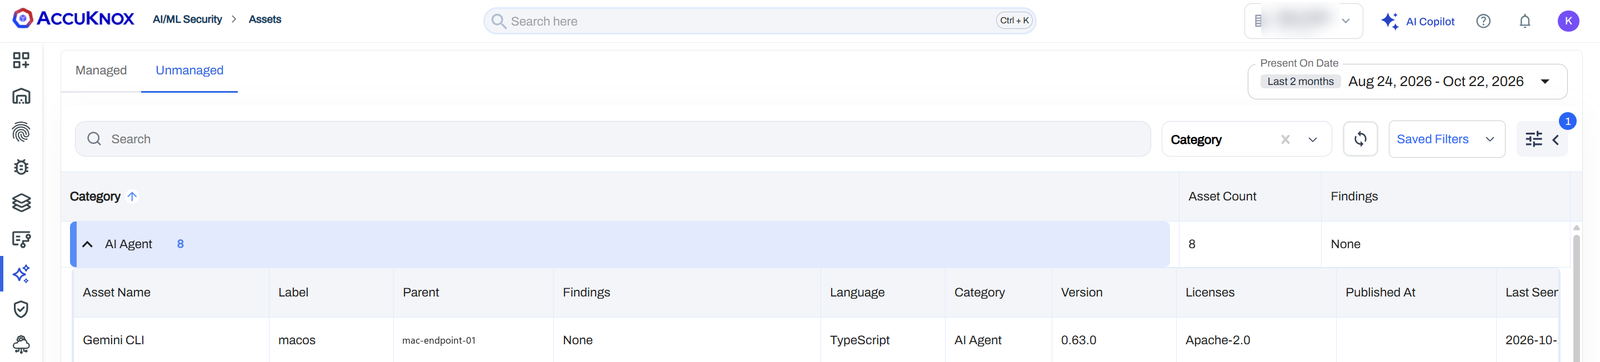Focus the global Search here field
This screenshot has height=362, width=1600.
pyautogui.click(x=759, y=21)
